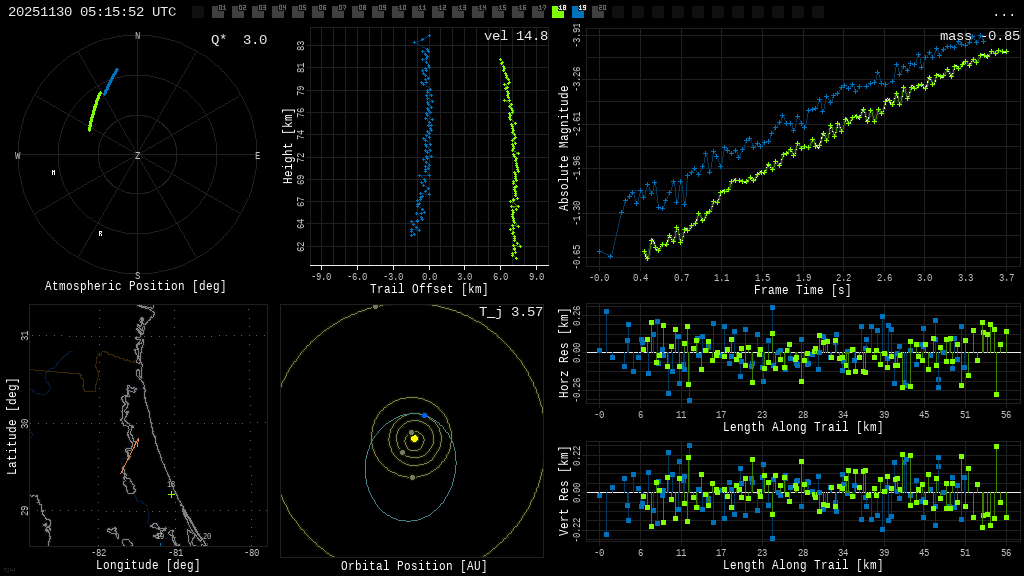Image resolution: width=1024 pixels, height=576 pixels.
Task: Open the three-dot menu at top right
Action: 1003,13
